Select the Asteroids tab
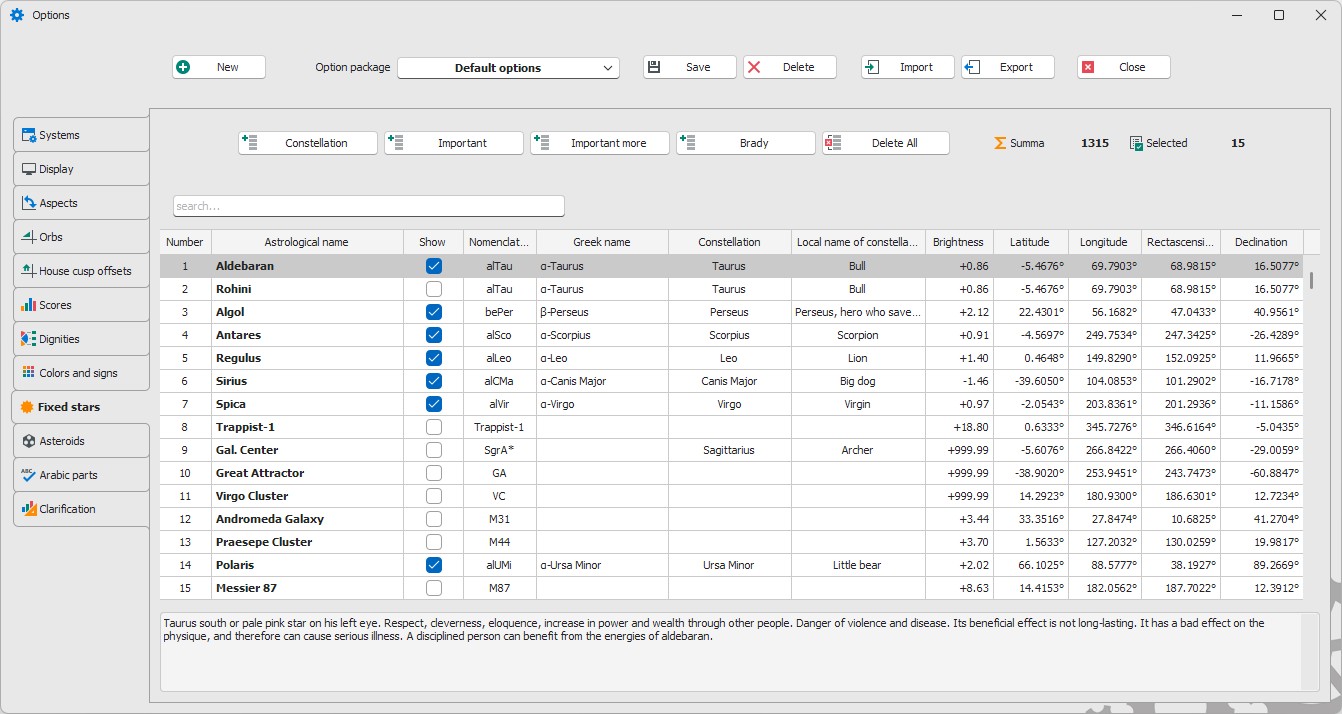1342x714 pixels. click(x=81, y=441)
